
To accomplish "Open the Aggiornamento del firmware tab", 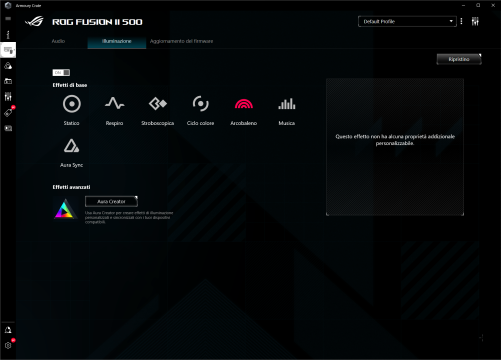I will pos(181,41).
